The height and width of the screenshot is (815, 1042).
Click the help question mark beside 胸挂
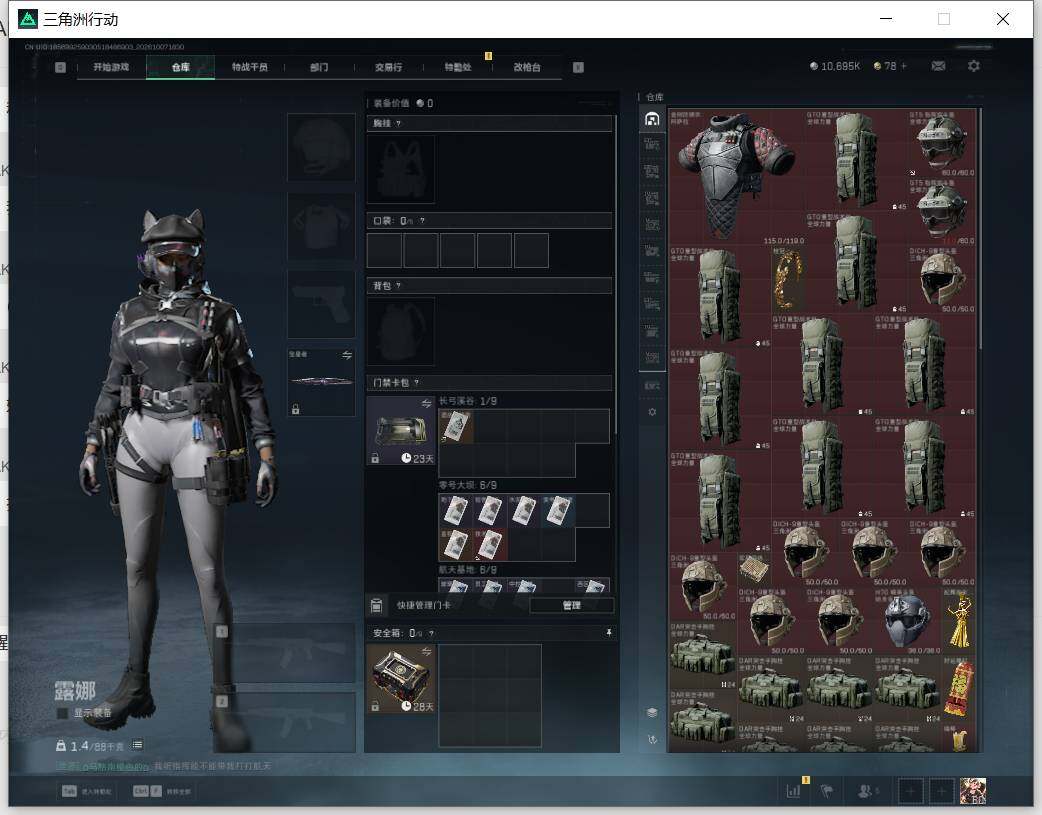tap(398, 124)
